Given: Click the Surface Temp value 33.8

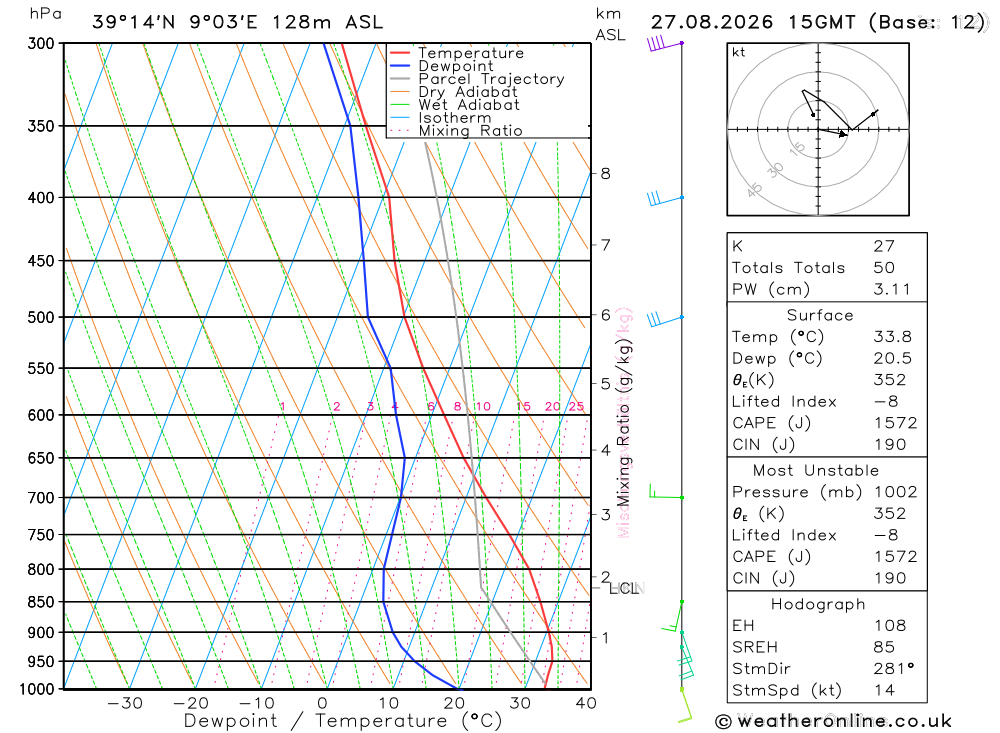Looking at the screenshot, I should point(892,337).
